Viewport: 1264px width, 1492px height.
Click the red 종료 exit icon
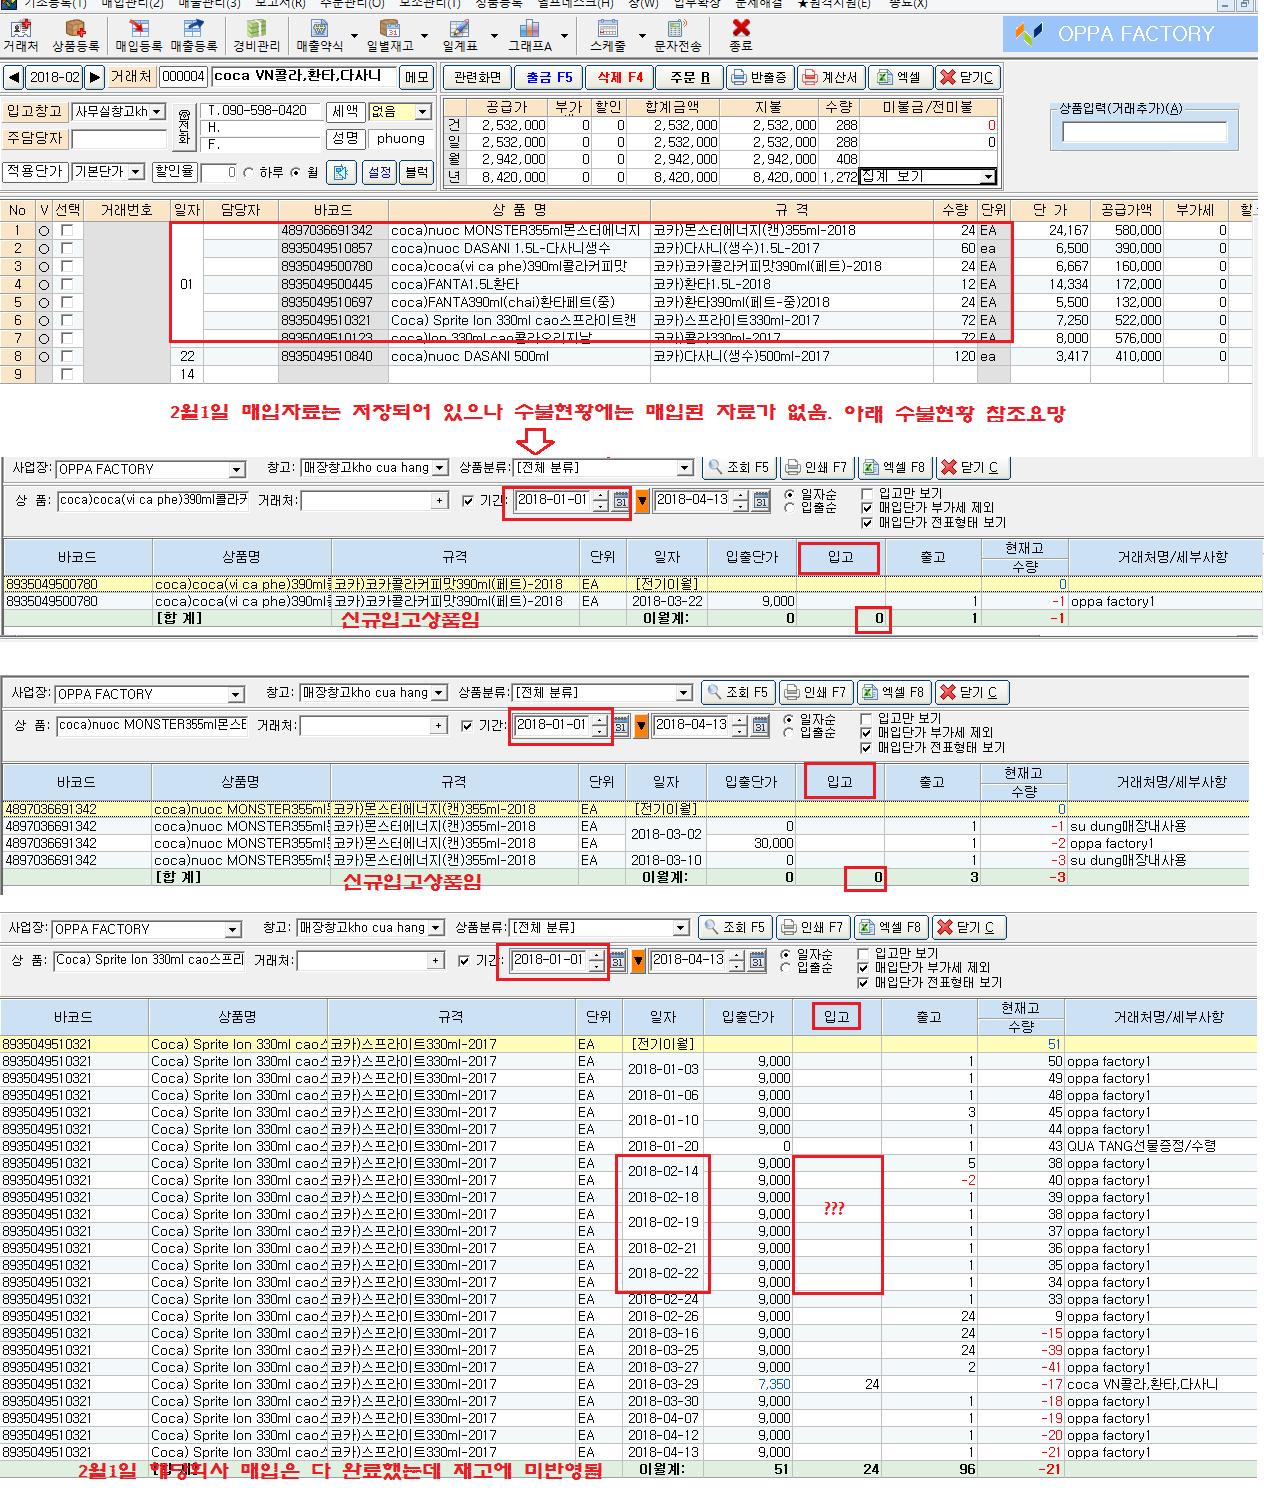[x=741, y=36]
